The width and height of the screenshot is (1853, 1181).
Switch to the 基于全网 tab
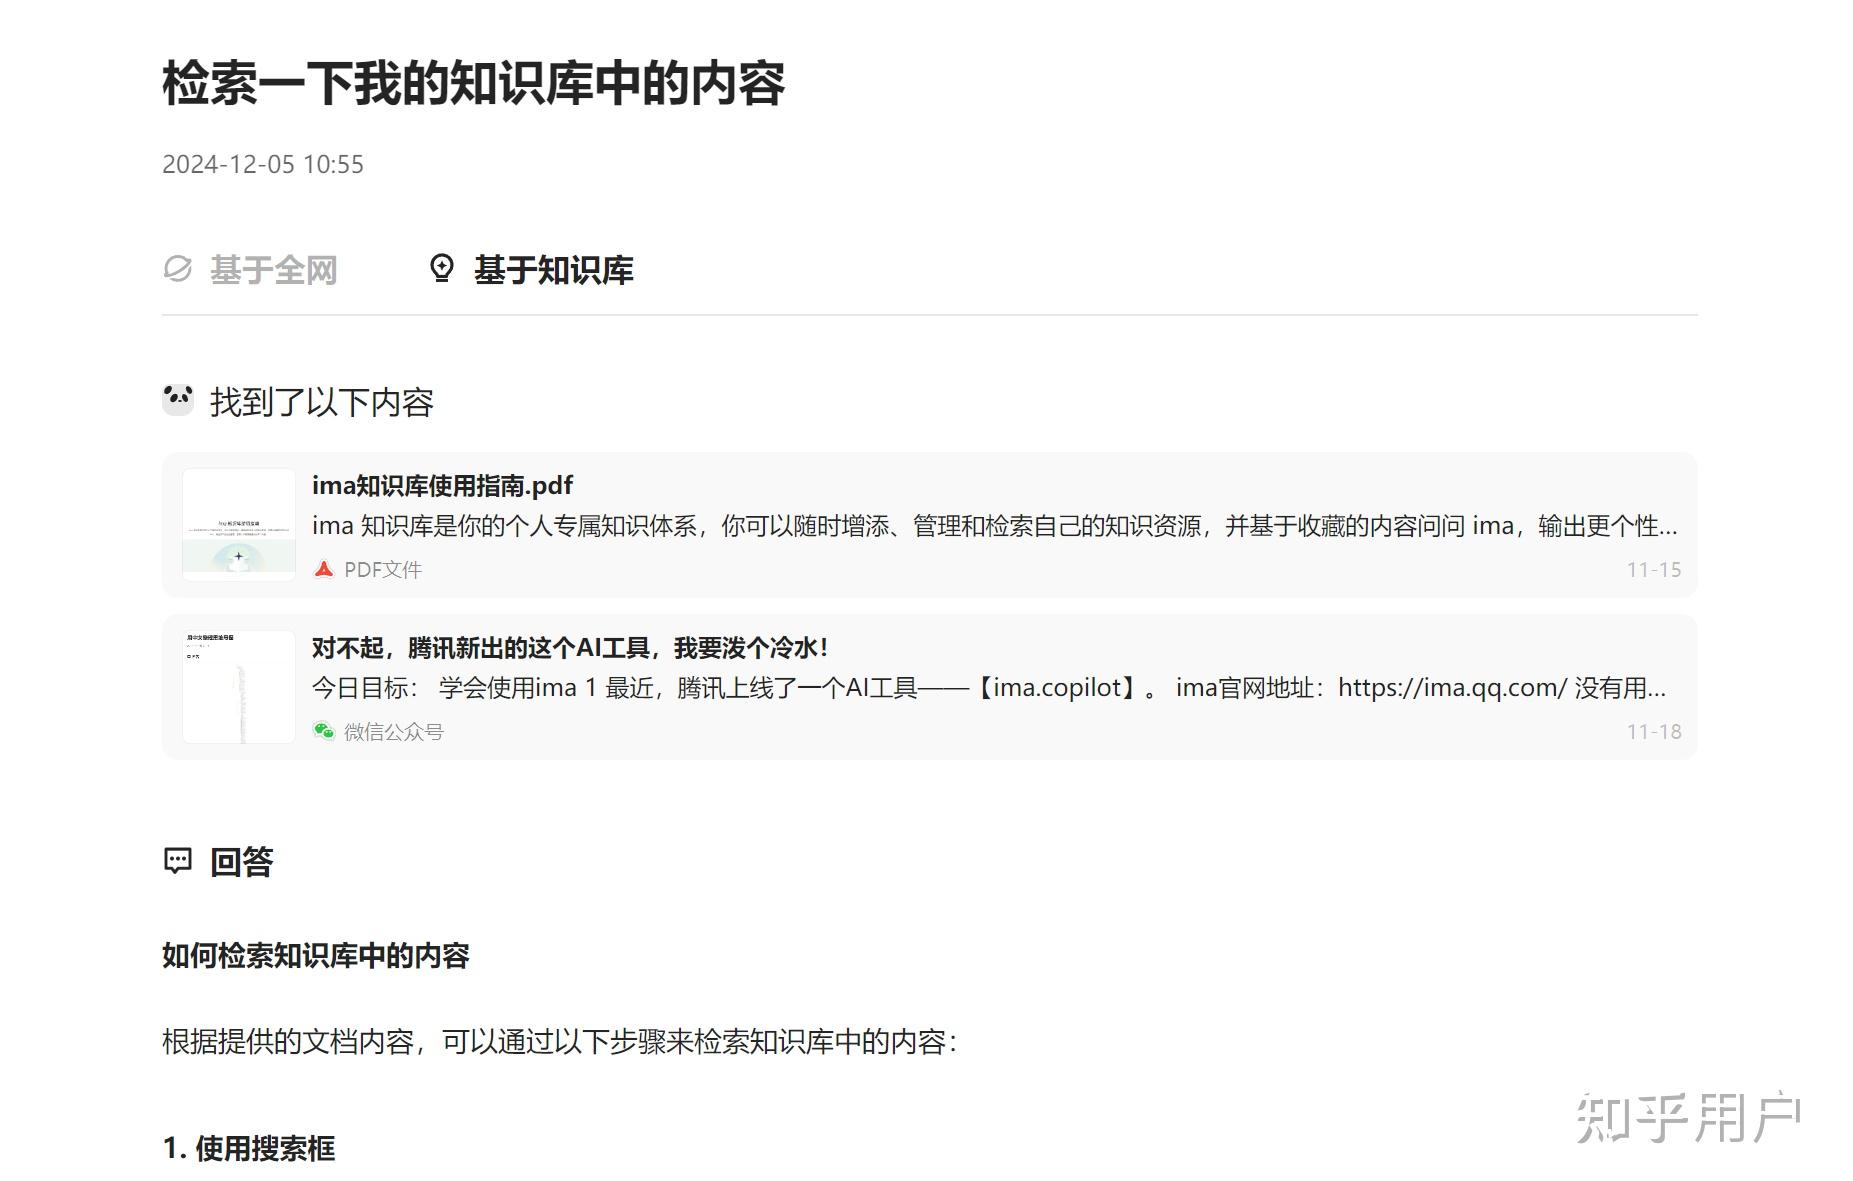(x=273, y=269)
